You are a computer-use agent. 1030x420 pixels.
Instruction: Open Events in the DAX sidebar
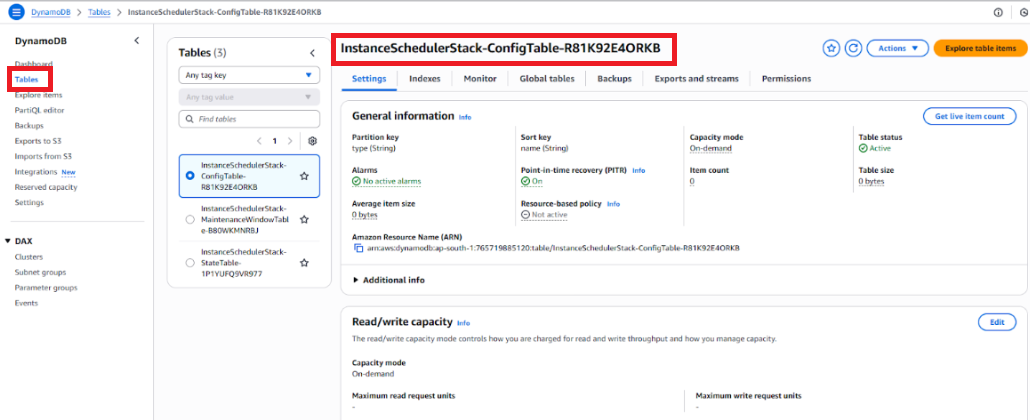pyautogui.click(x=26, y=303)
